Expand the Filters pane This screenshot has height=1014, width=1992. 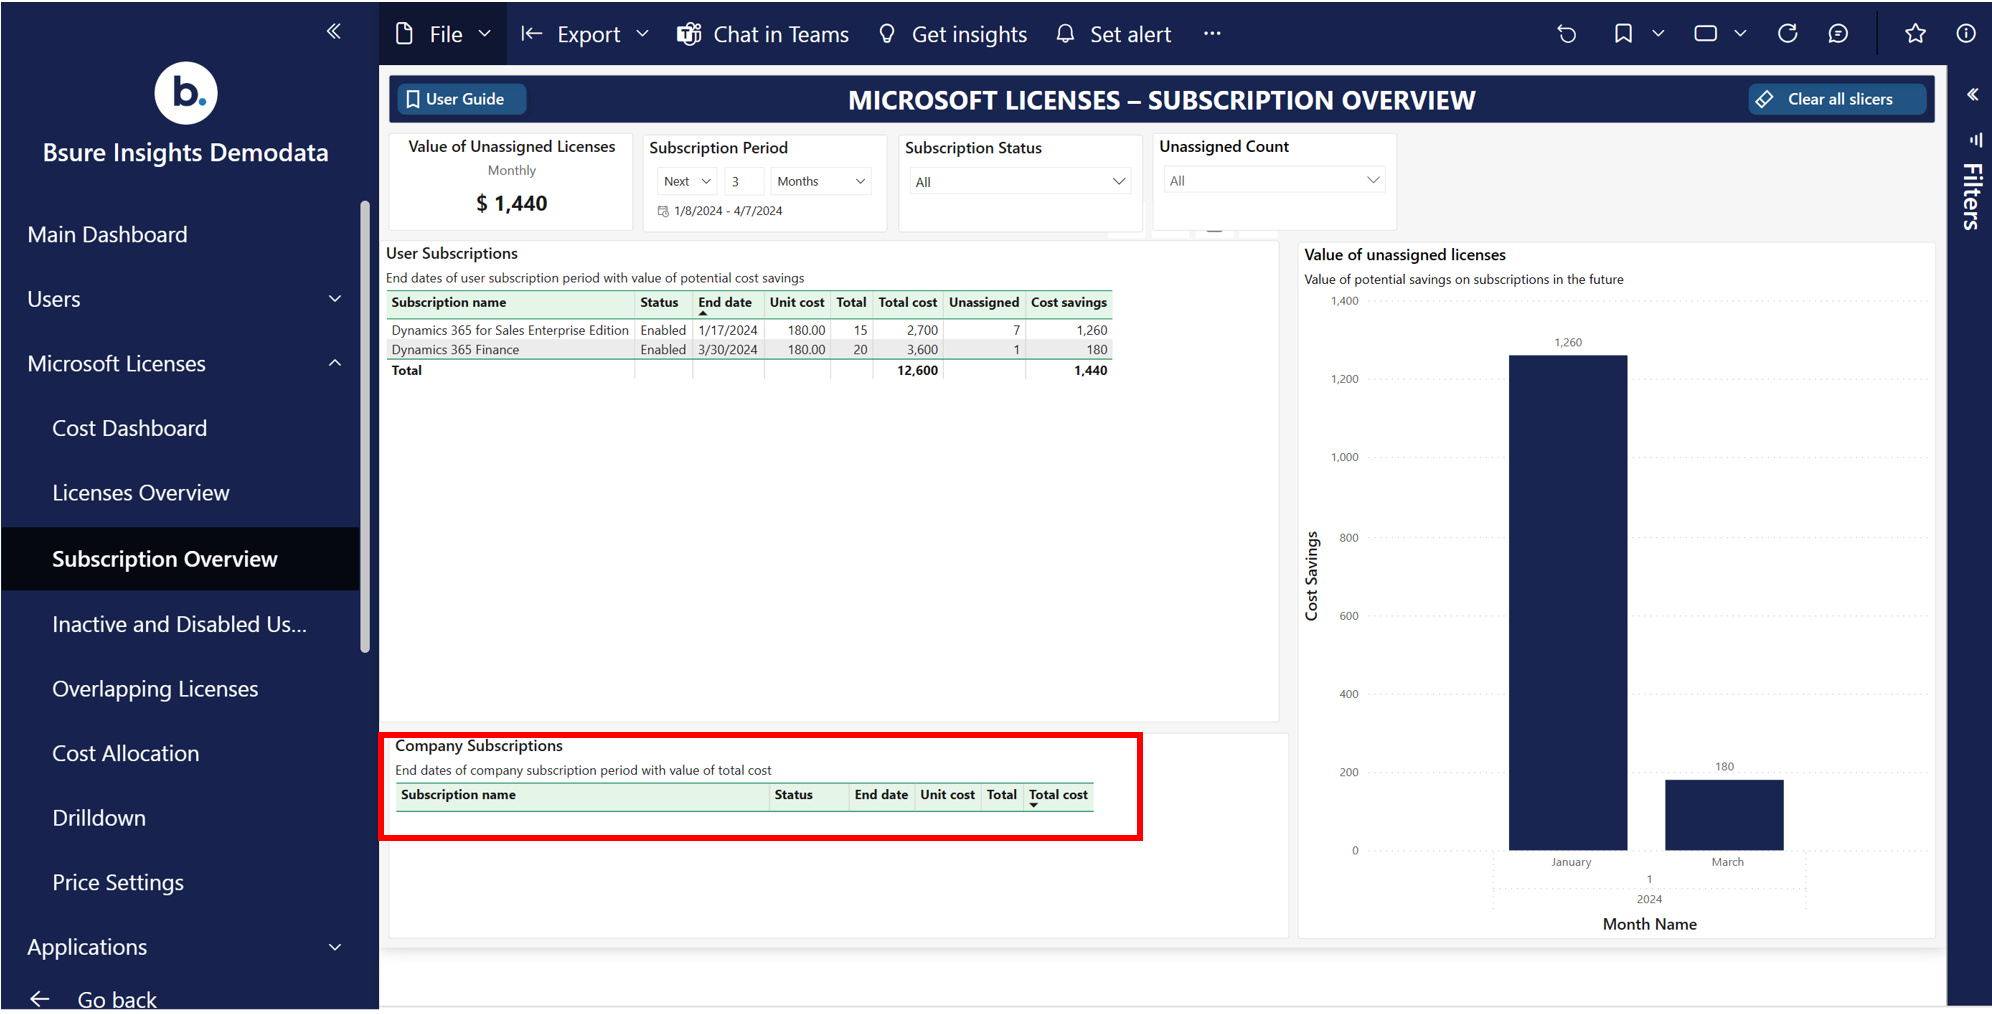1972,95
